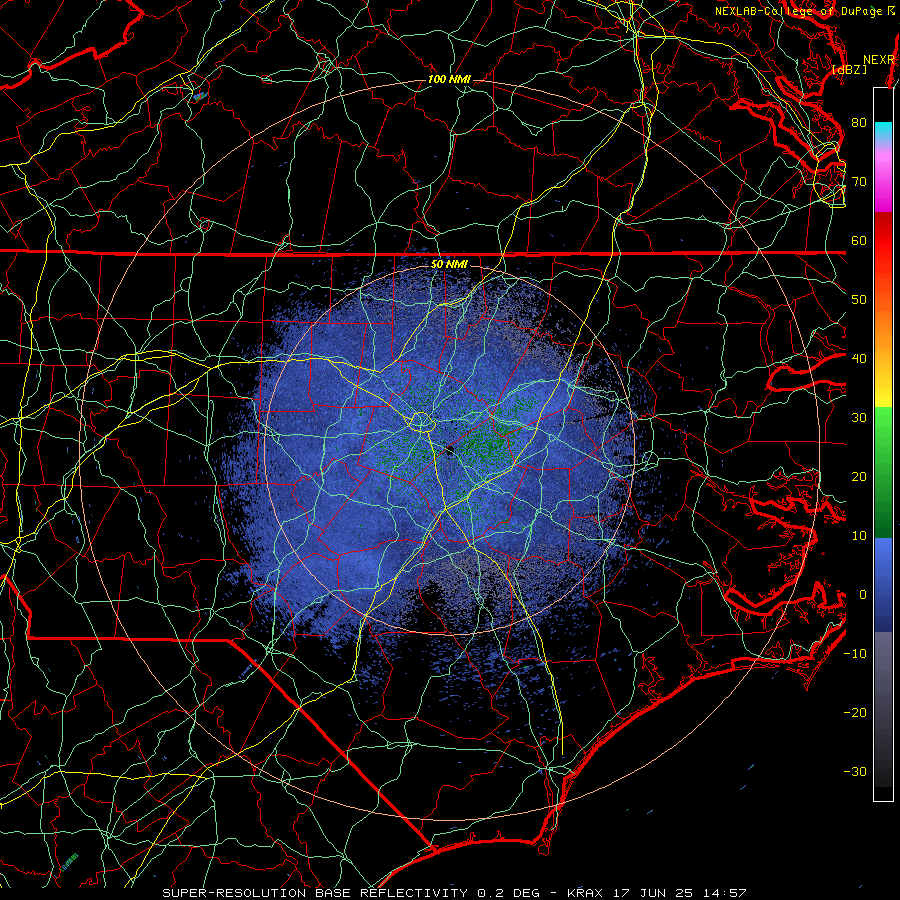900x900 pixels.
Task: Click the 40 value on the dBZ scale
Action: tap(859, 359)
